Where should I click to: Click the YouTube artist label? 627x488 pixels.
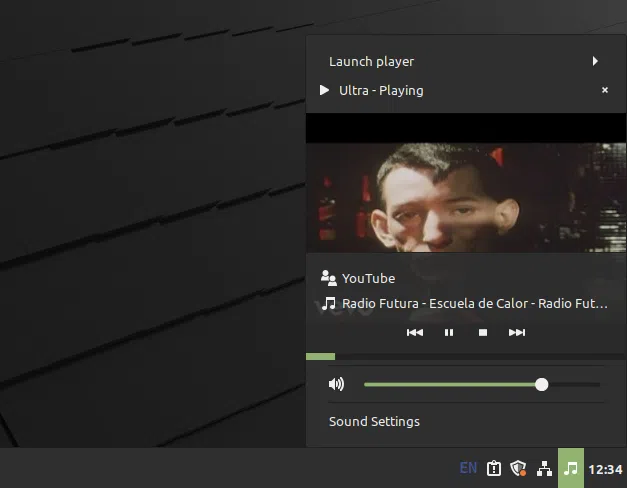[368, 278]
